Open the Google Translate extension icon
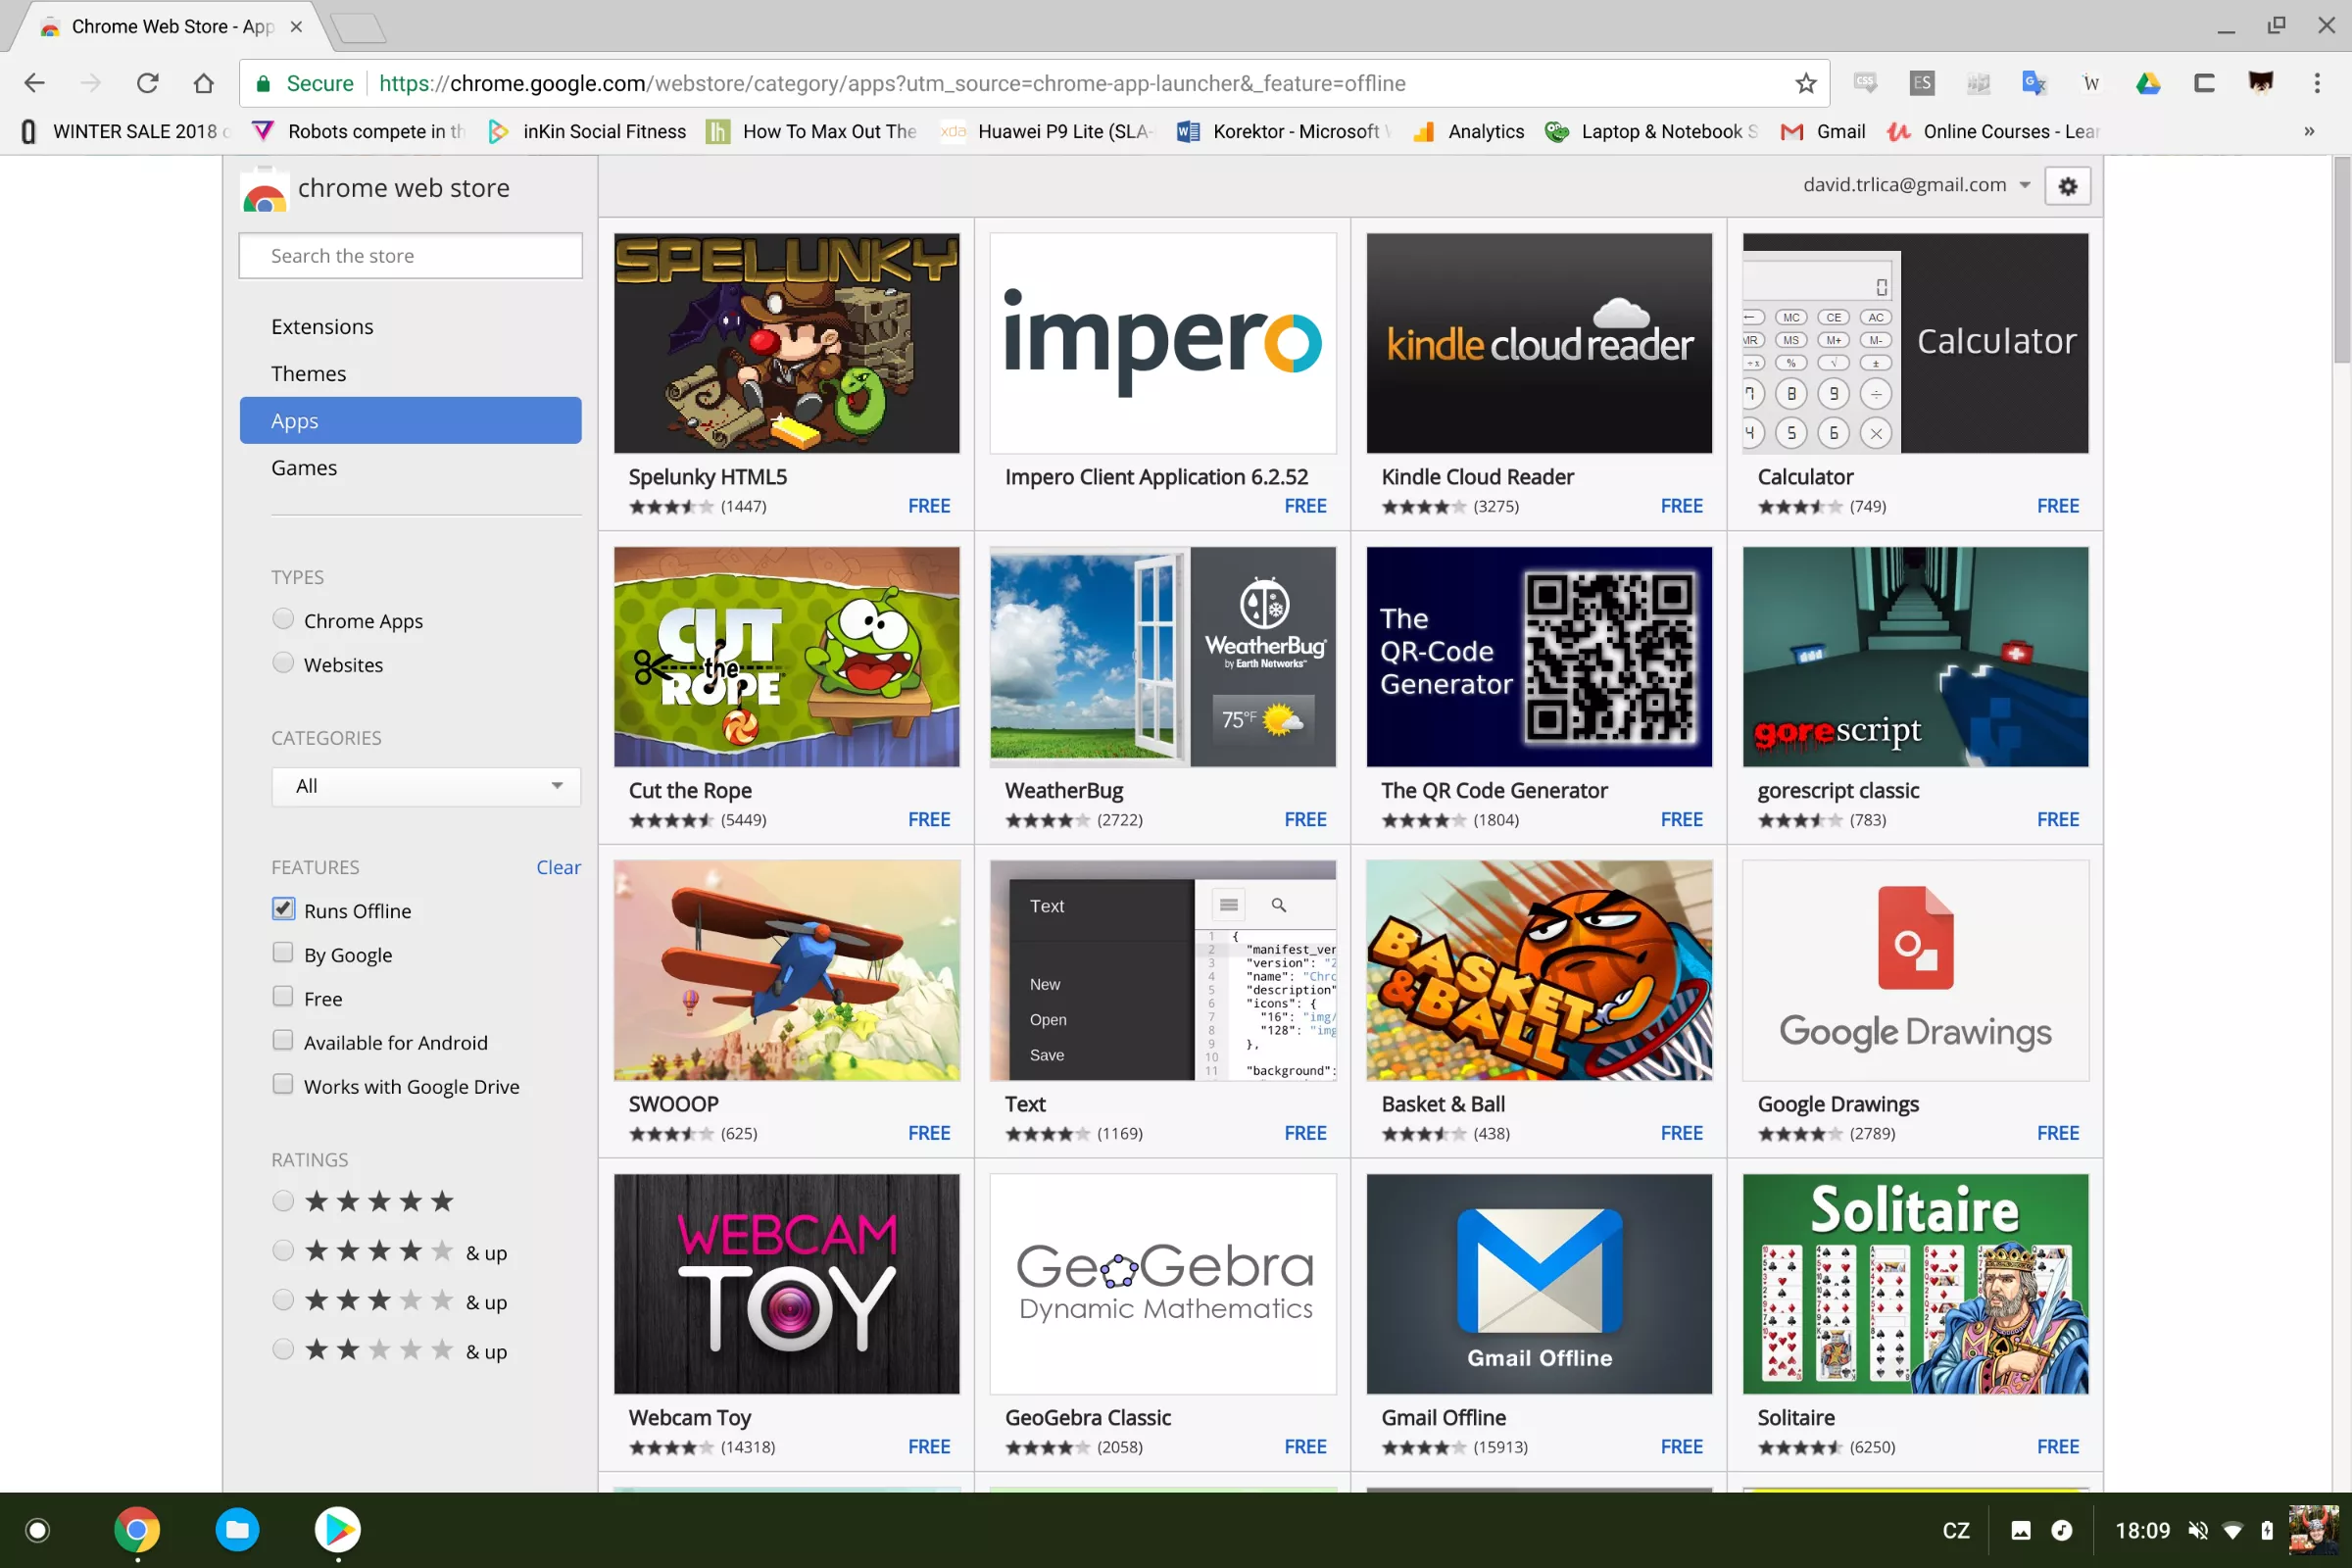 pos(2033,83)
